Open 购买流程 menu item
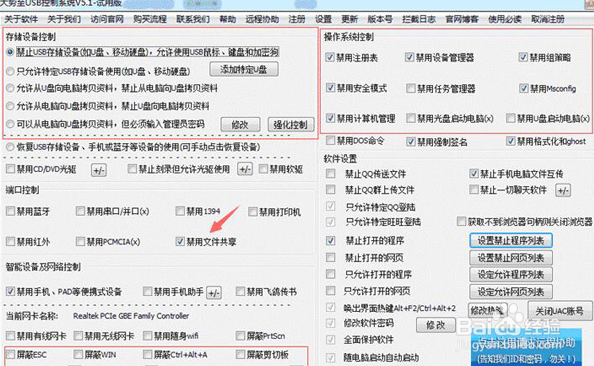 tap(150, 19)
